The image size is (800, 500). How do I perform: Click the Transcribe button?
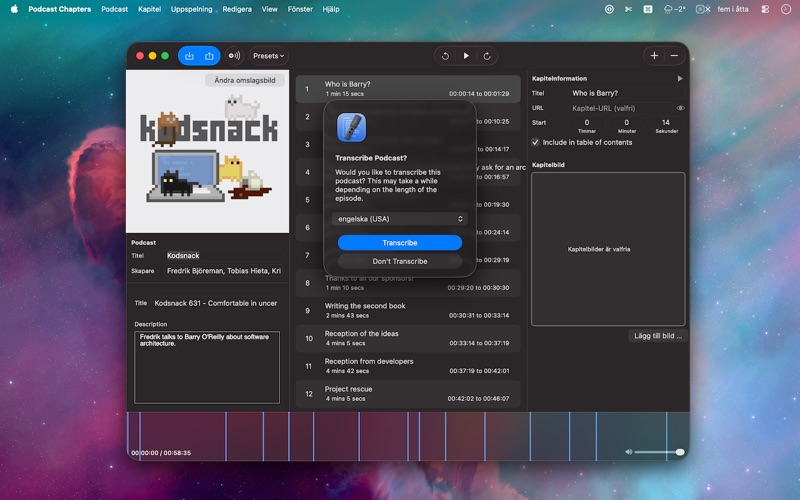tap(399, 243)
